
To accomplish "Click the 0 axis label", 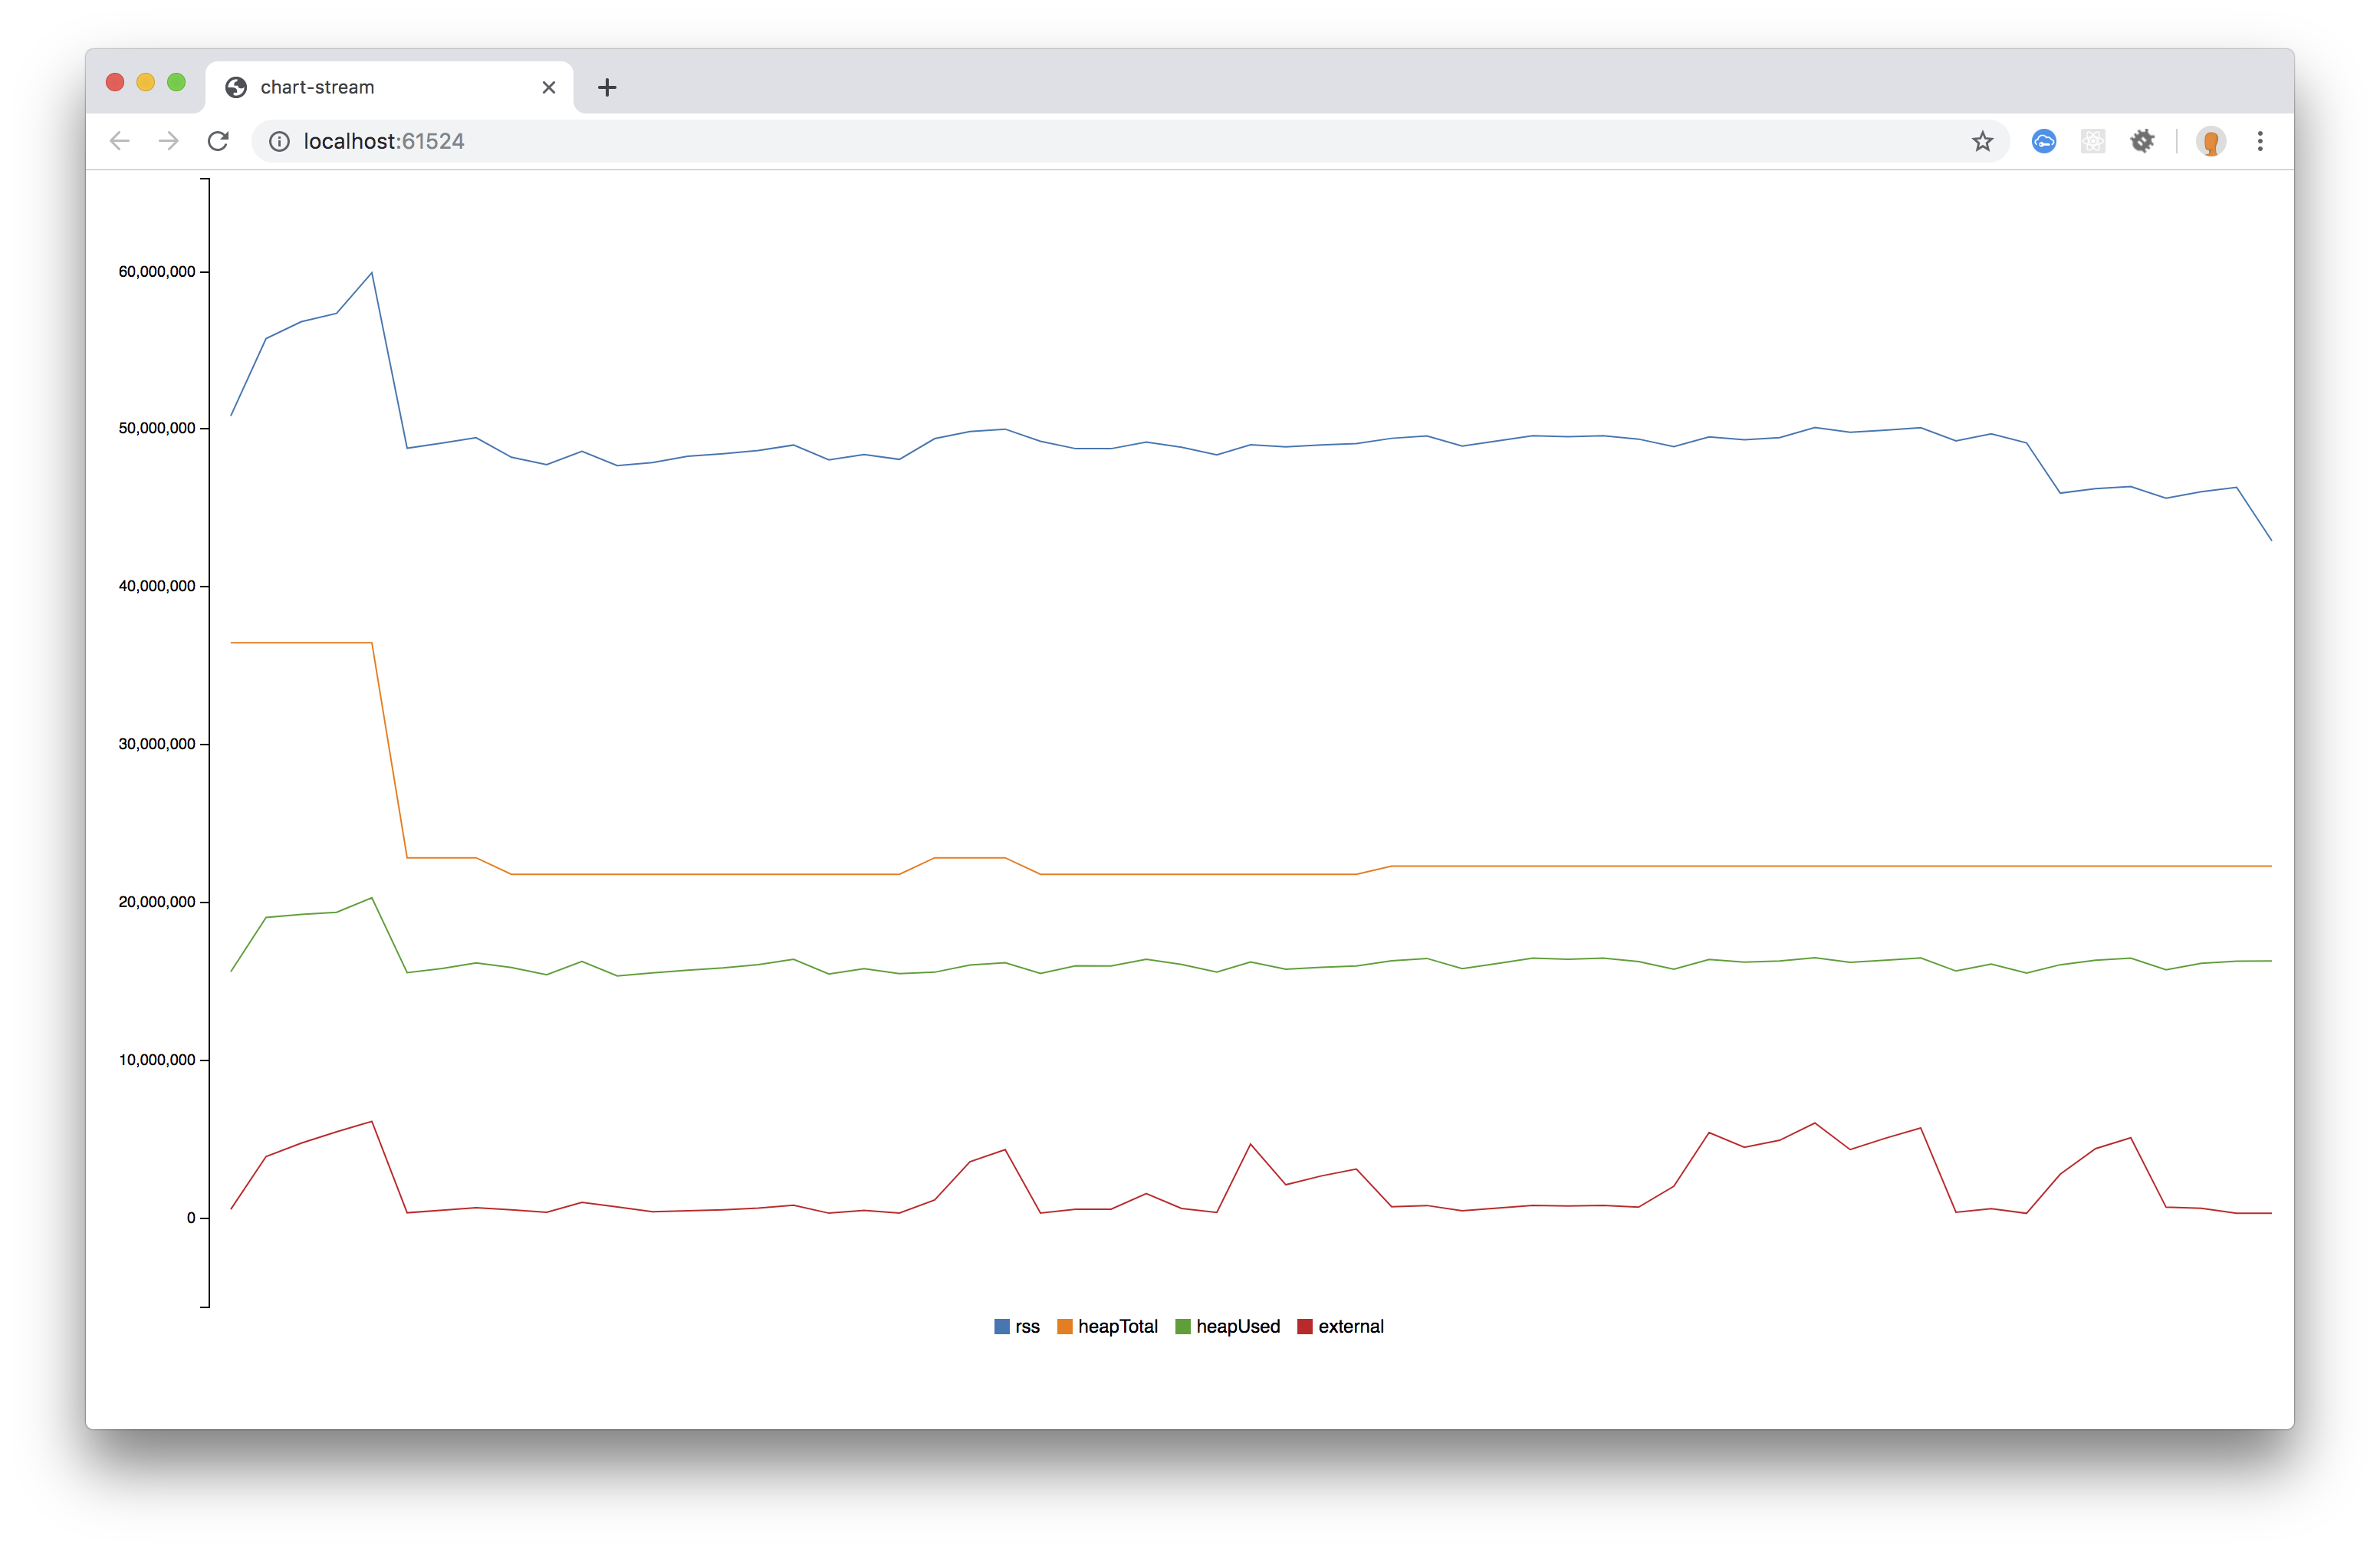I will click(191, 1218).
